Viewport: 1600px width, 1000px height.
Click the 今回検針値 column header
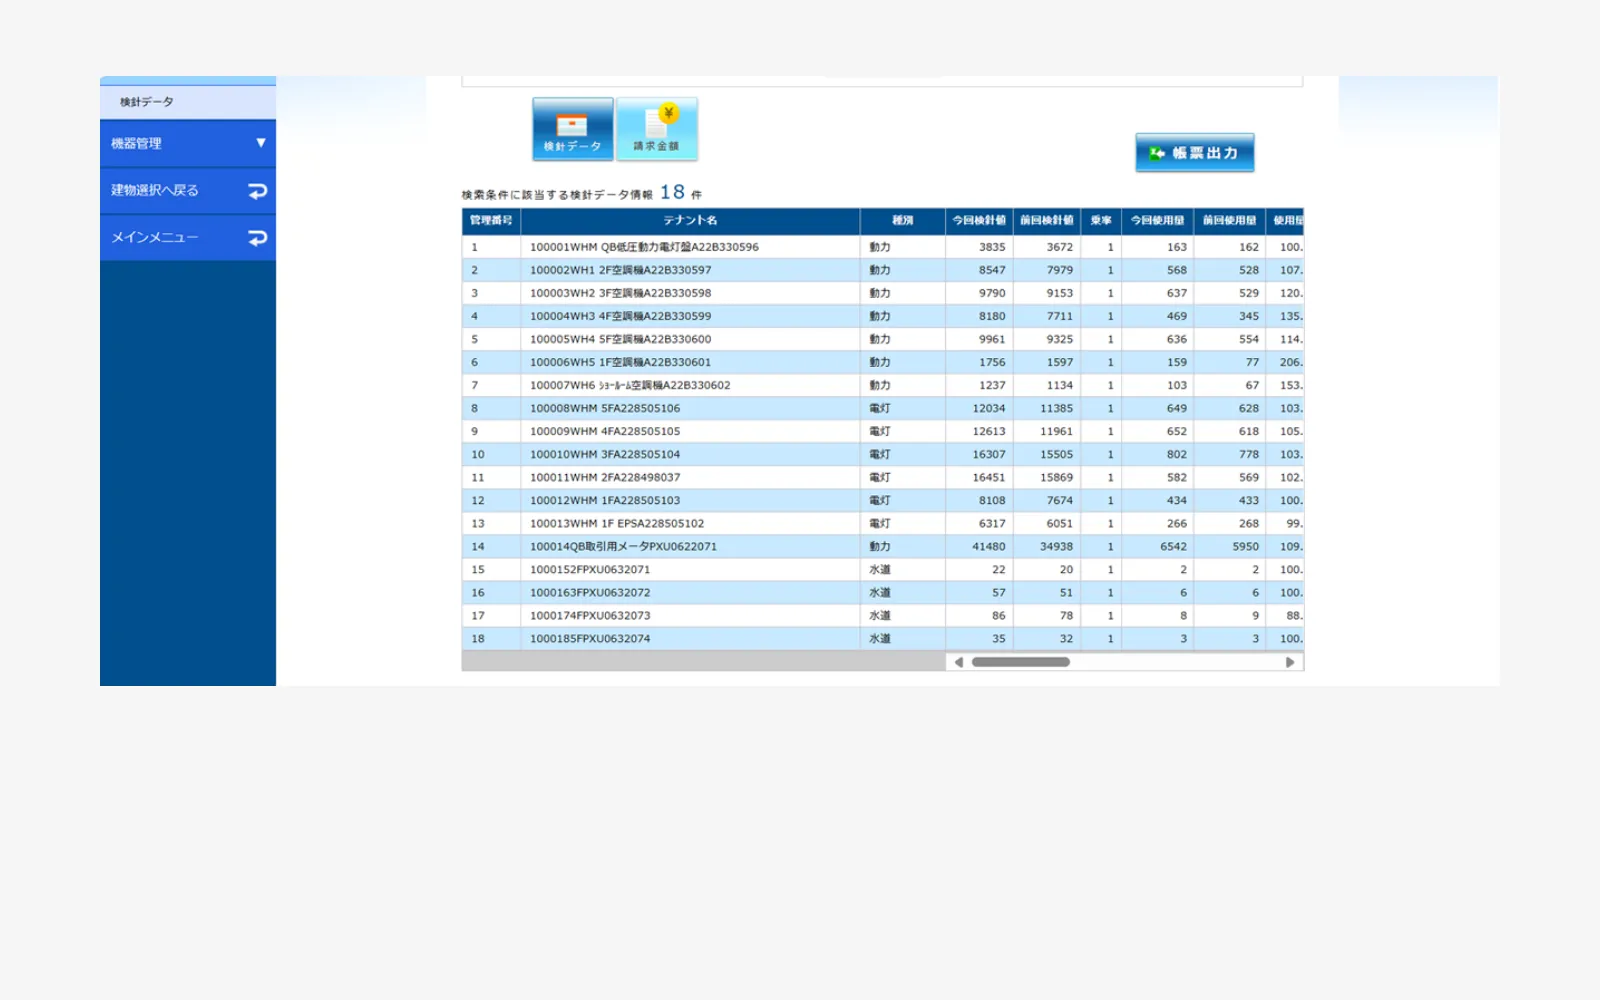(978, 221)
